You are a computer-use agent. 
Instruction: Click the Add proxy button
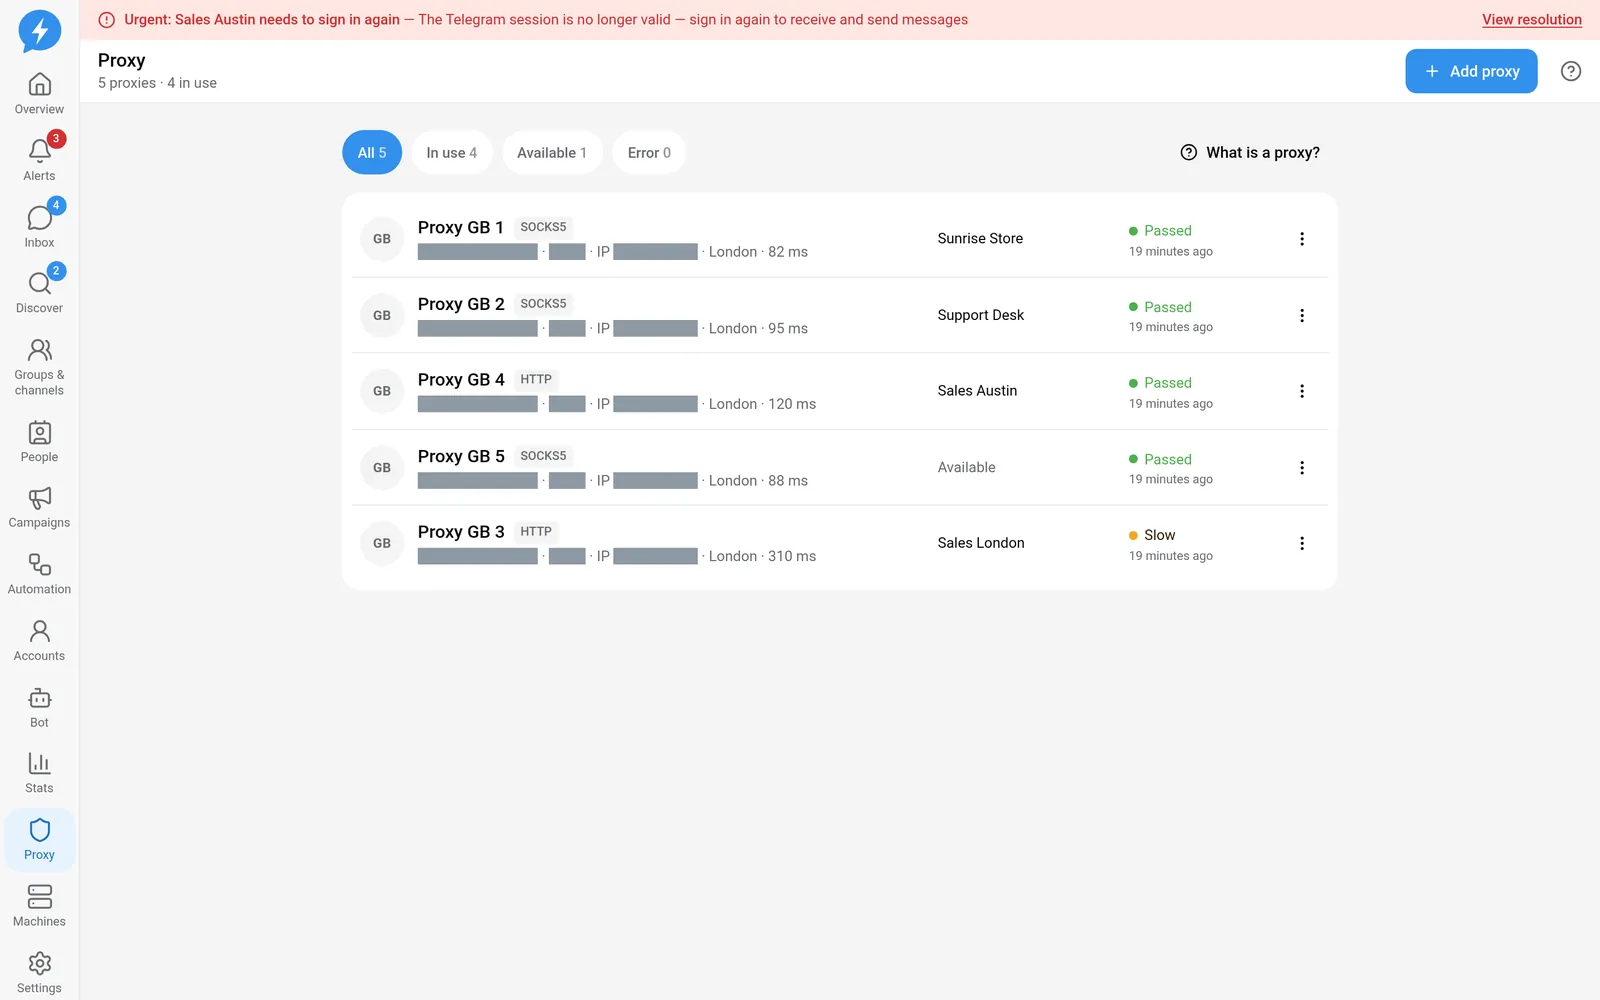[1471, 71]
